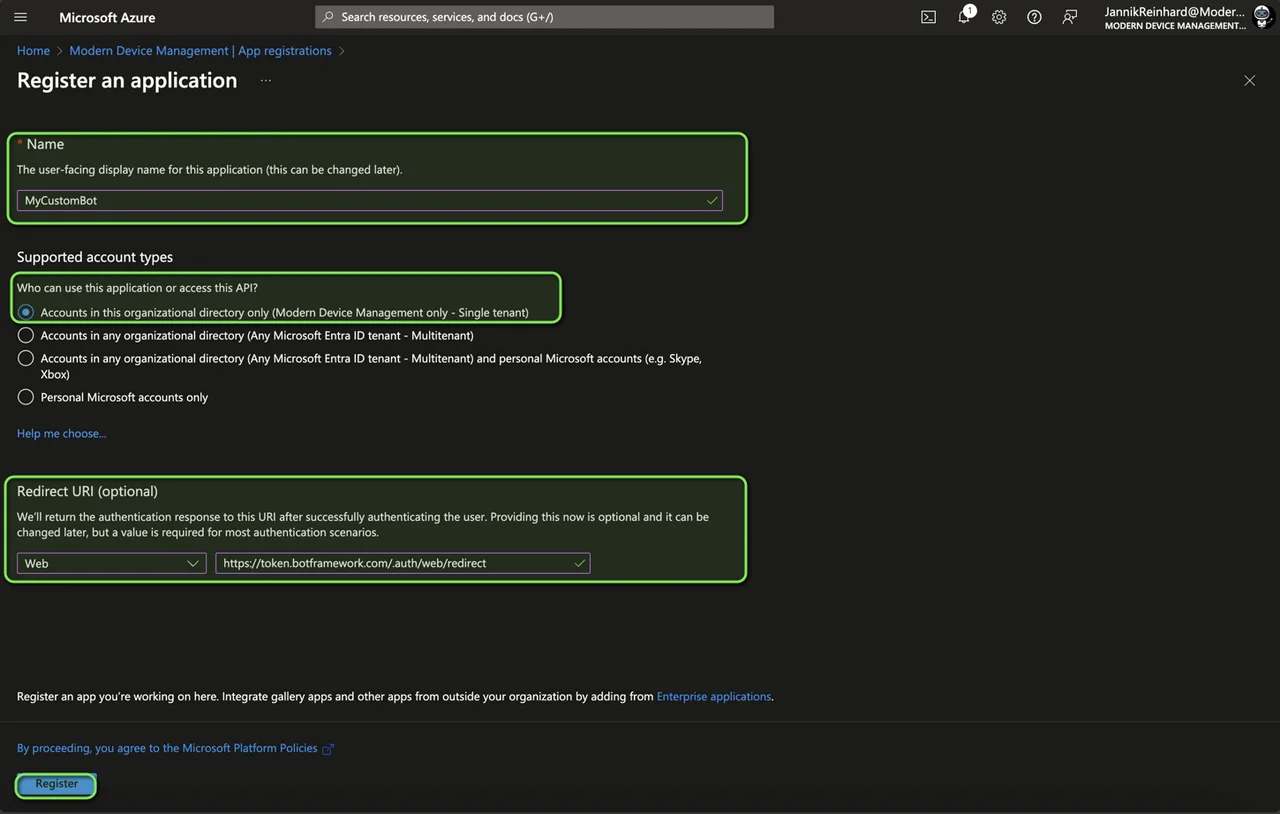The width and height of the screenshot is (1280, 814).
Task: Open the account avatar menu
Action: tap(1262, 16)
